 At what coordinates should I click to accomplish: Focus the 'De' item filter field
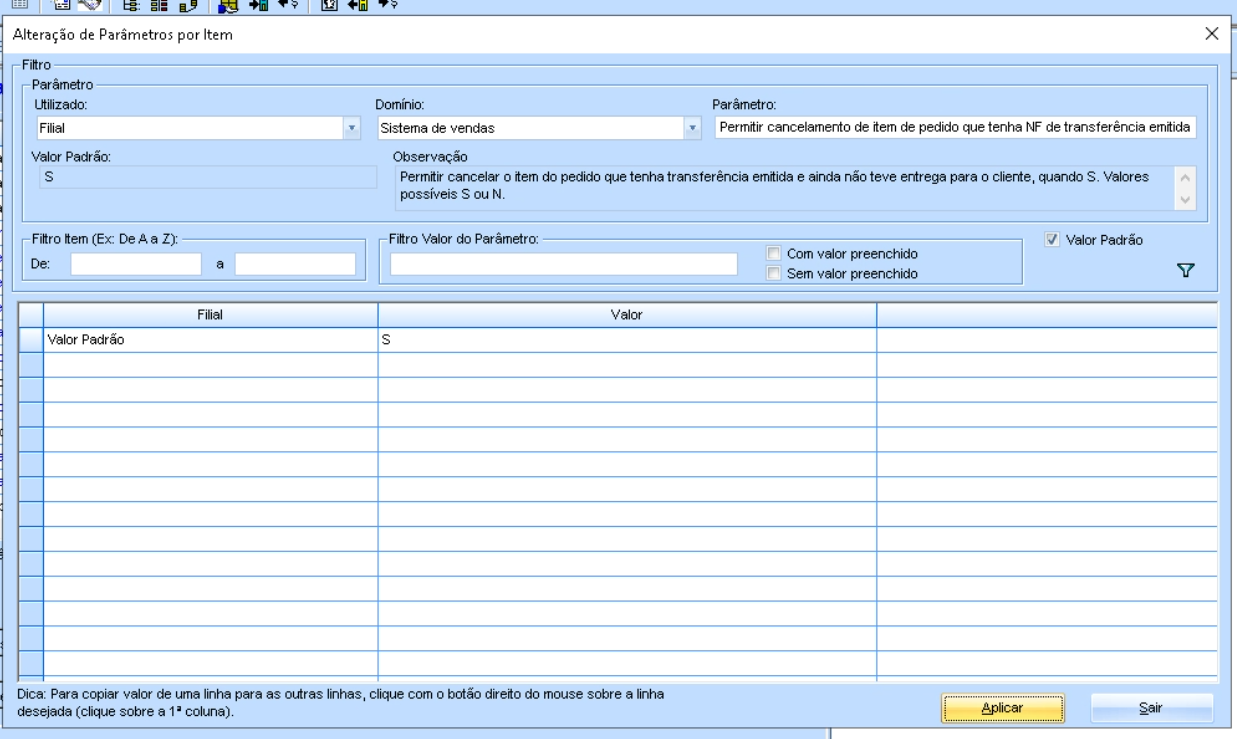136,264
